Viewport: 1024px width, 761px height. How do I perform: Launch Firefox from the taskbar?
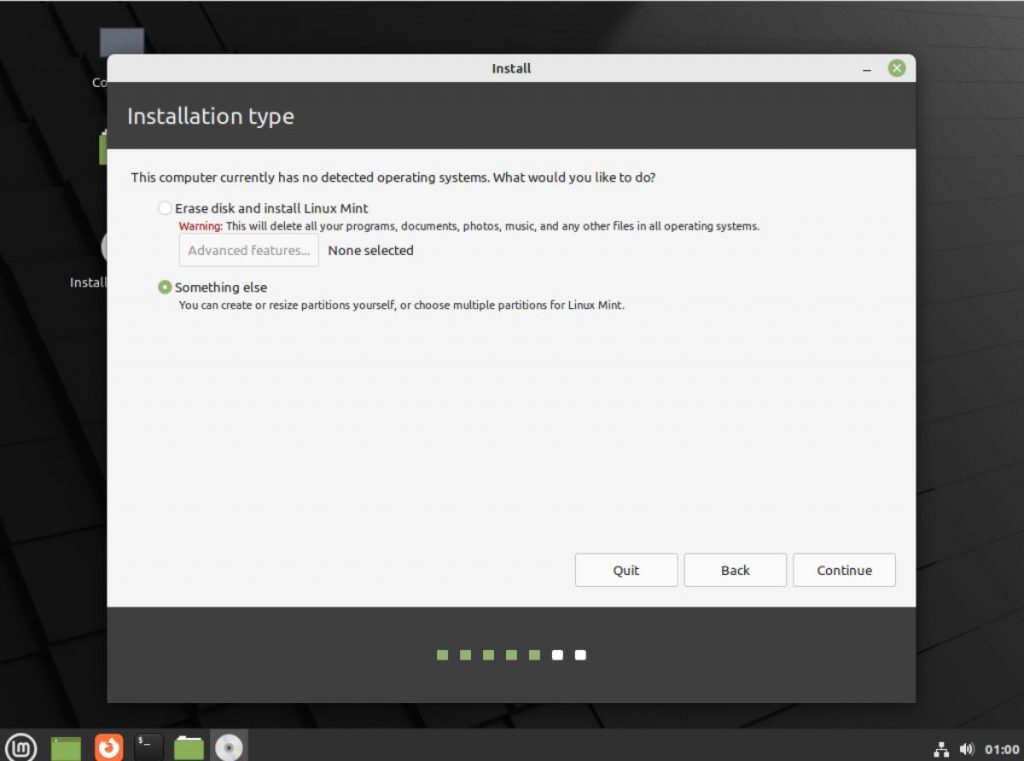coord(108,746)
